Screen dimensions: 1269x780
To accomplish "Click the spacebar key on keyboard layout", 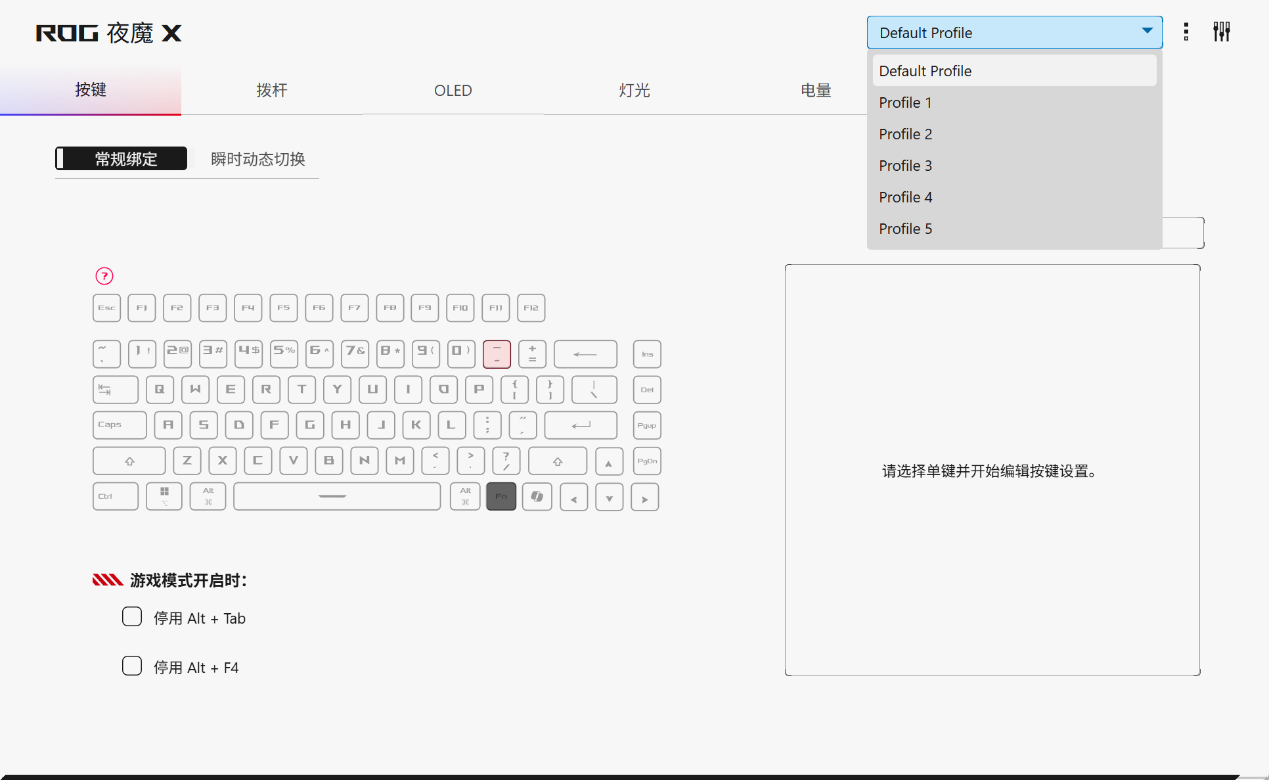I will (x=337, y=497).
